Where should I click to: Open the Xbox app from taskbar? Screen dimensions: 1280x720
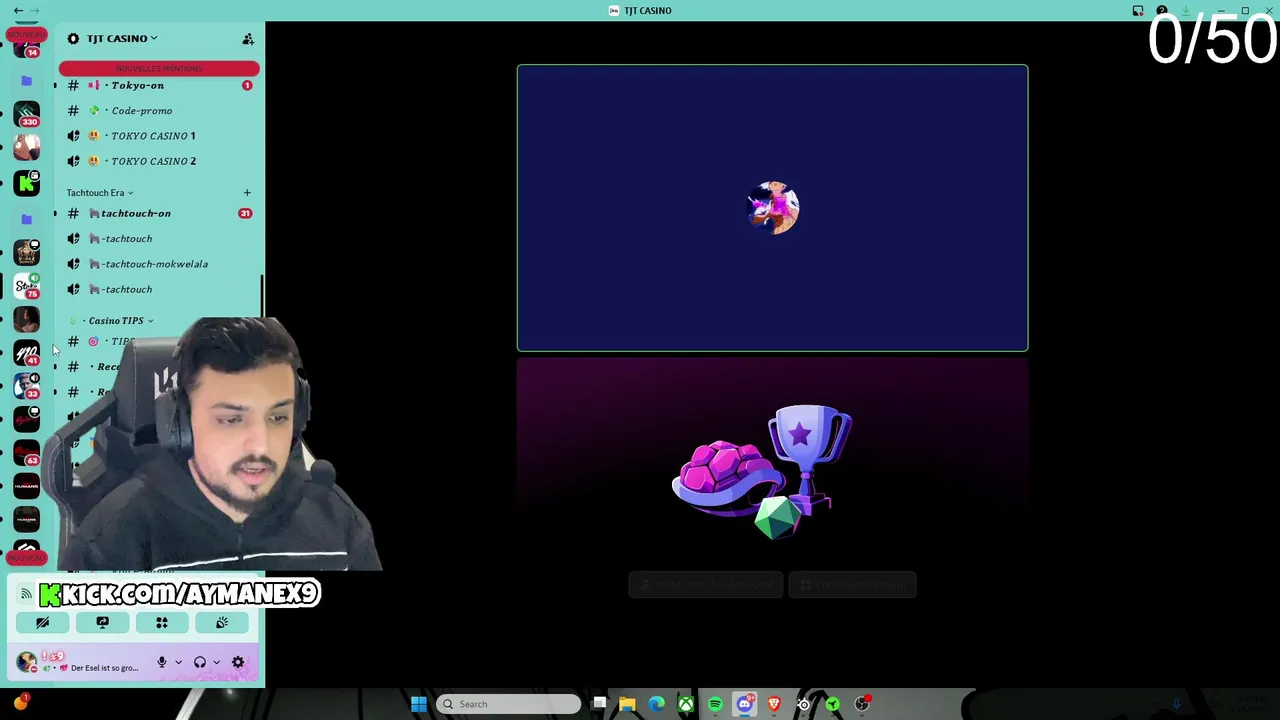tap(686, 704)
